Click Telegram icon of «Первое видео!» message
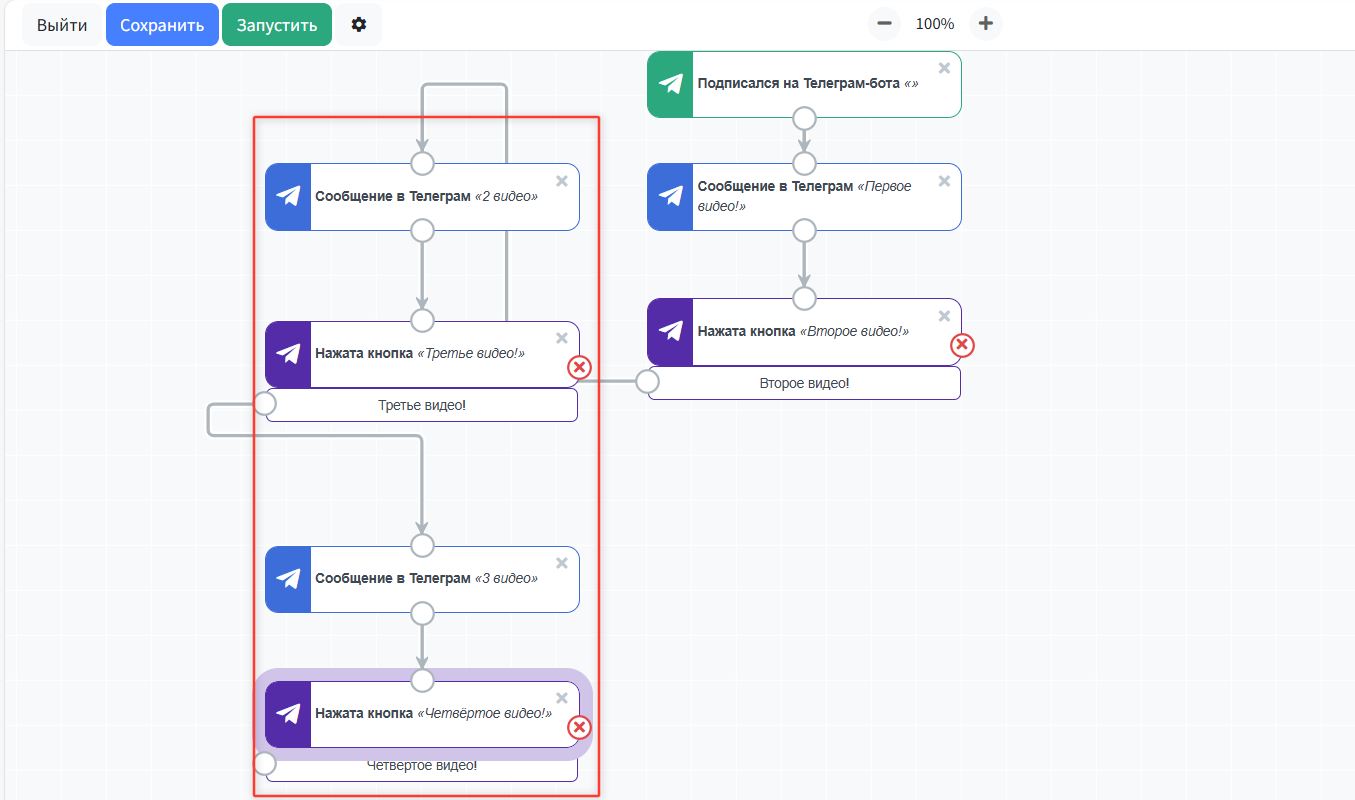 click(x=671, y=197)
